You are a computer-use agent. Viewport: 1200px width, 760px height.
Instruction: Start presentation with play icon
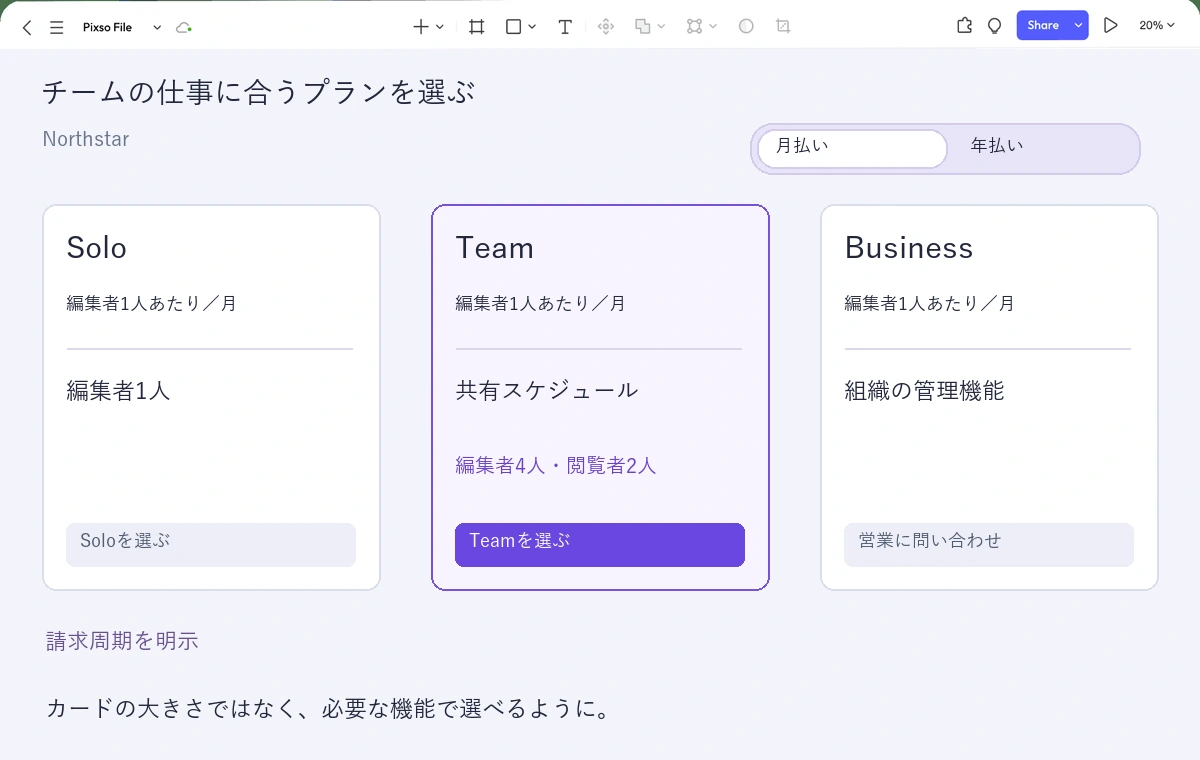tap(1110, 26)
